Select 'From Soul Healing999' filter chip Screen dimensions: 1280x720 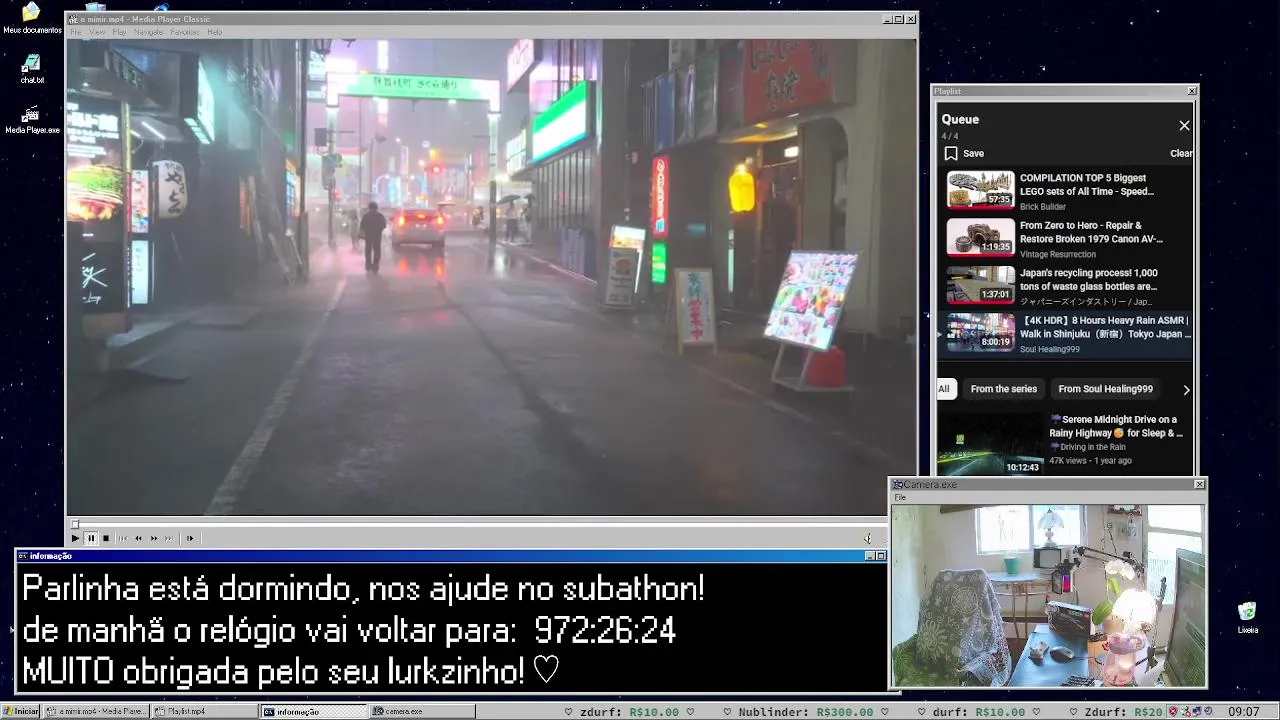1105,389
